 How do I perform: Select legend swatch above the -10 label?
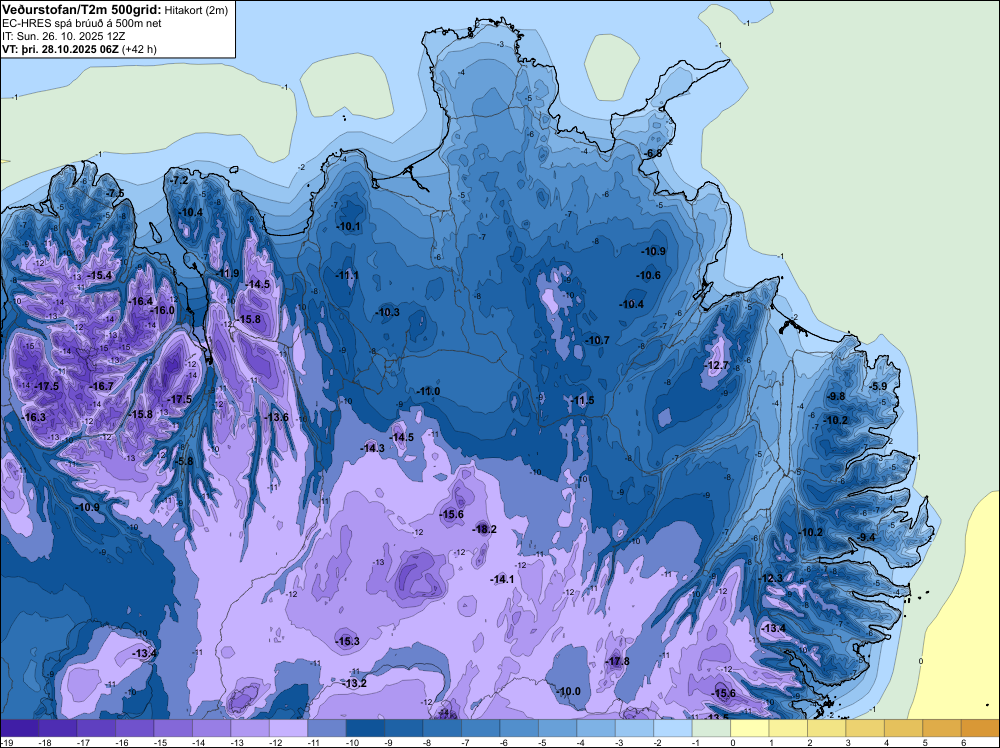click(365, 728)
